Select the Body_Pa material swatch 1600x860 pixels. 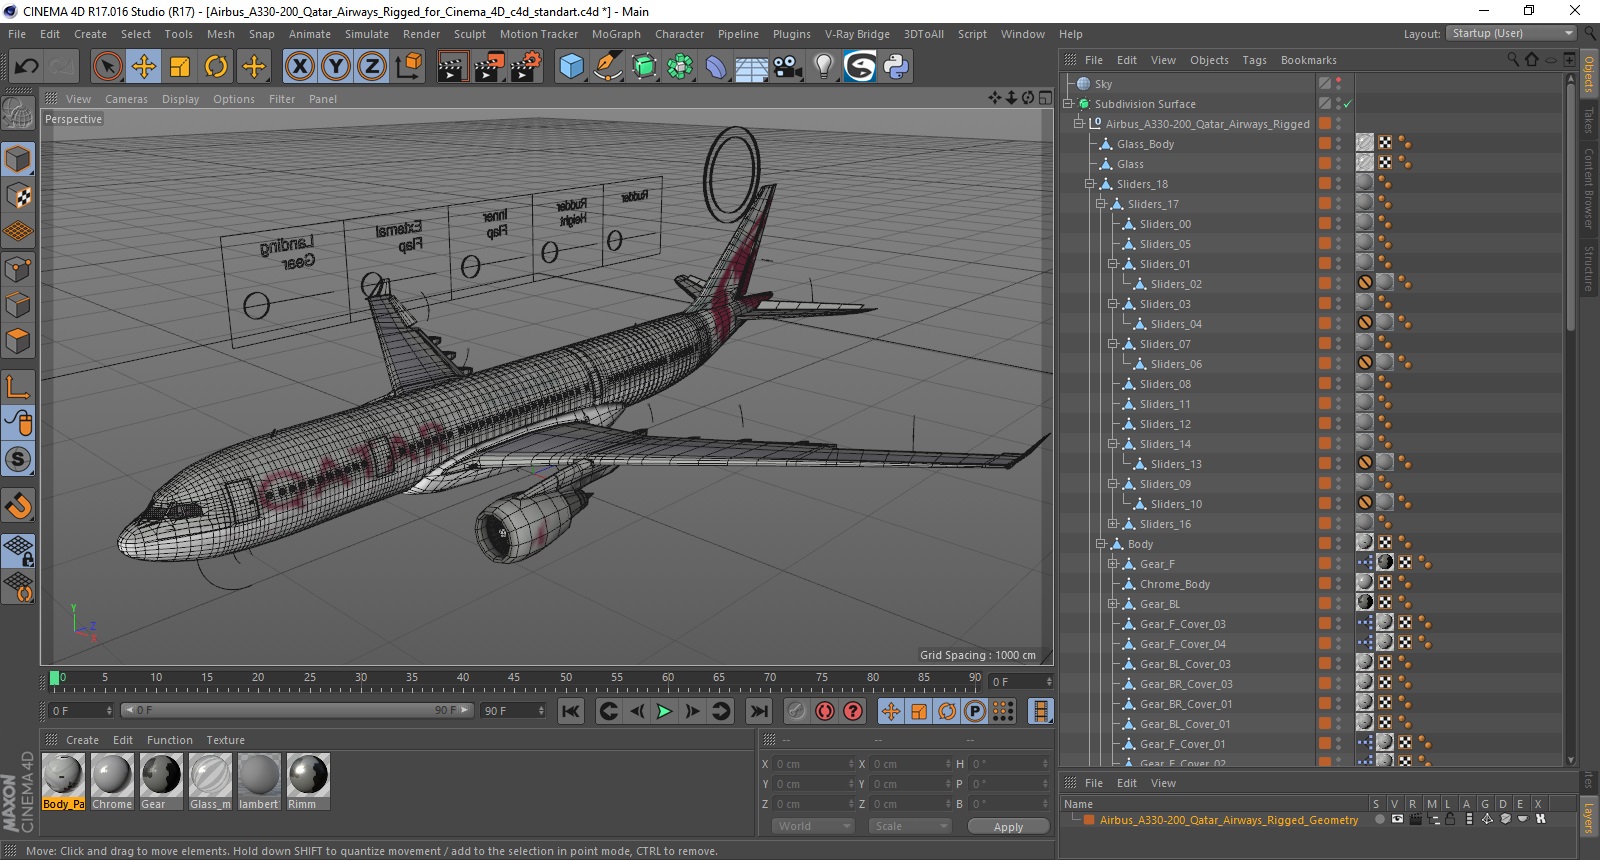point(63,781)
